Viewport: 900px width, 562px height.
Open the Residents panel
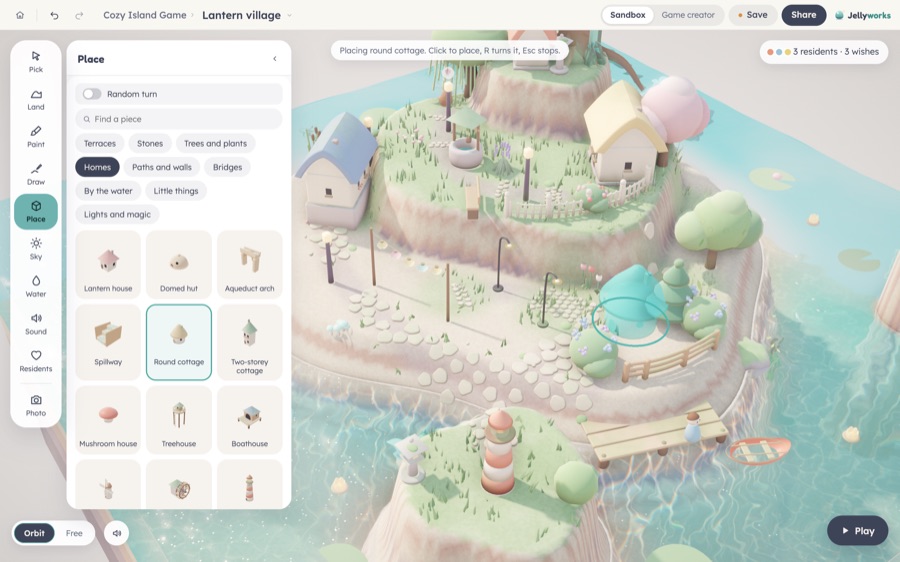[x=36, y=361]
